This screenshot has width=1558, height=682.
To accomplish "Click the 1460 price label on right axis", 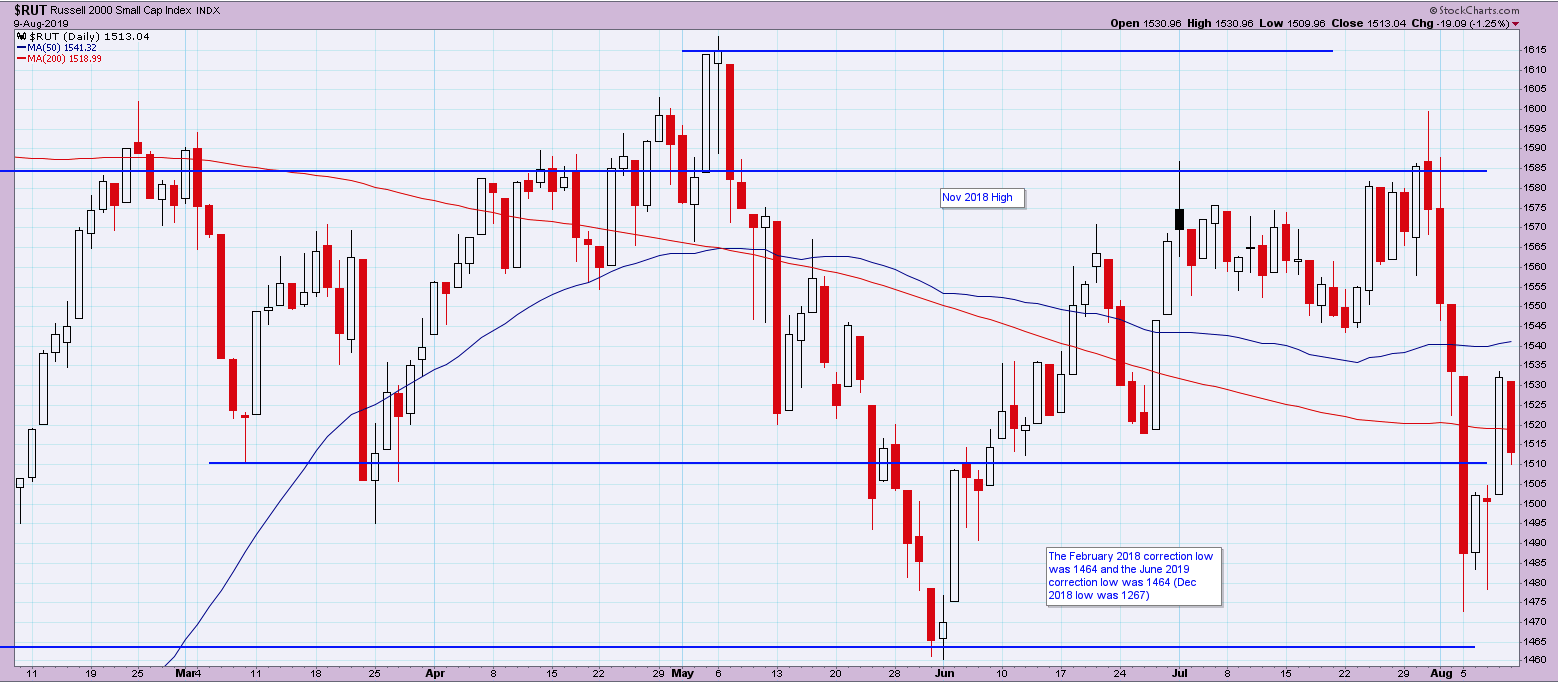I will (1534, 660).
